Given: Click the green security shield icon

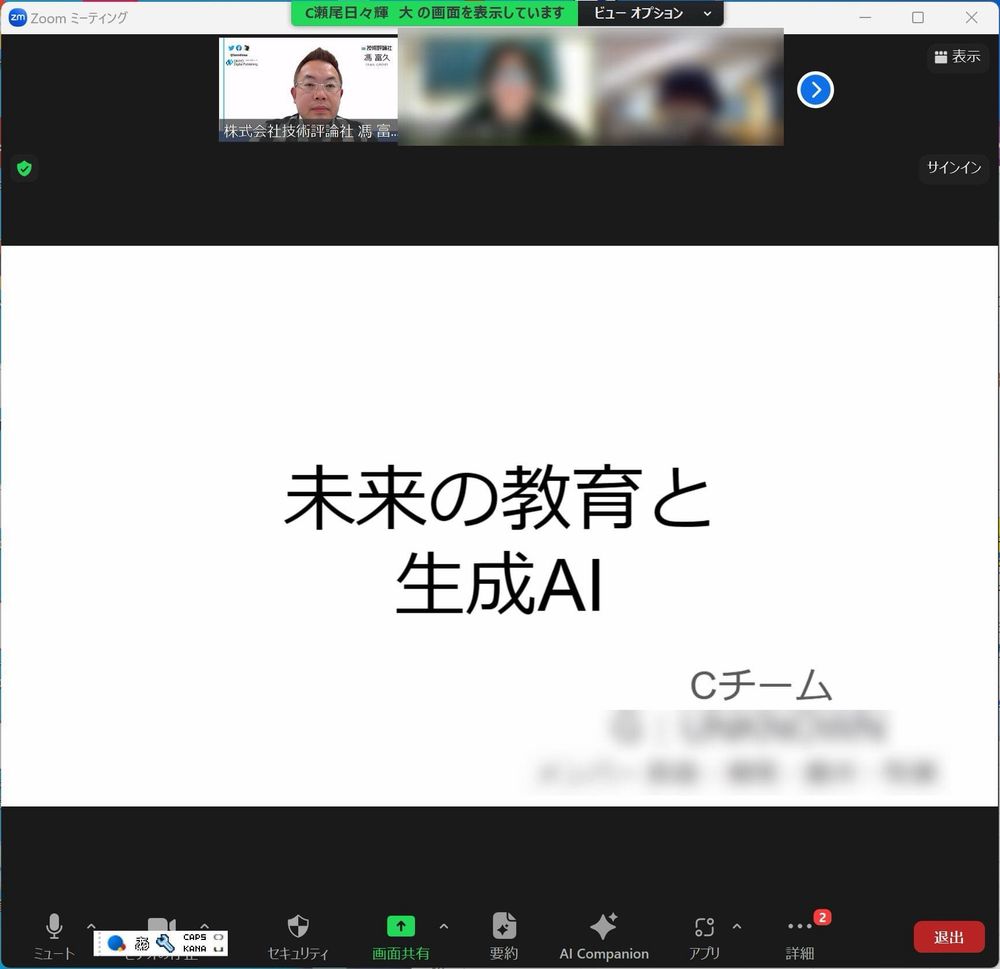Looking at the screenshot, I should [x=24, y=168].
